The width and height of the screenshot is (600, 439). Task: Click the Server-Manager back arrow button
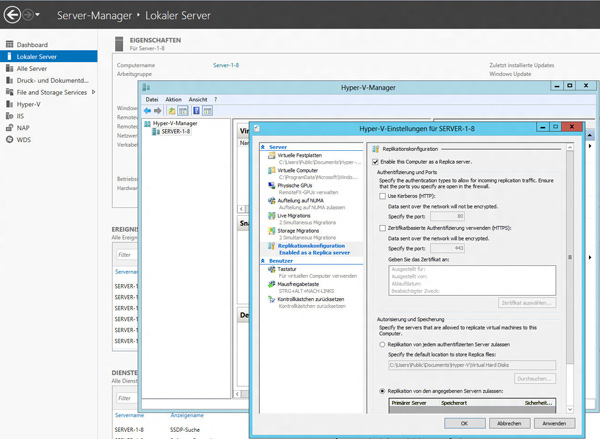click(x=12, y=15)
